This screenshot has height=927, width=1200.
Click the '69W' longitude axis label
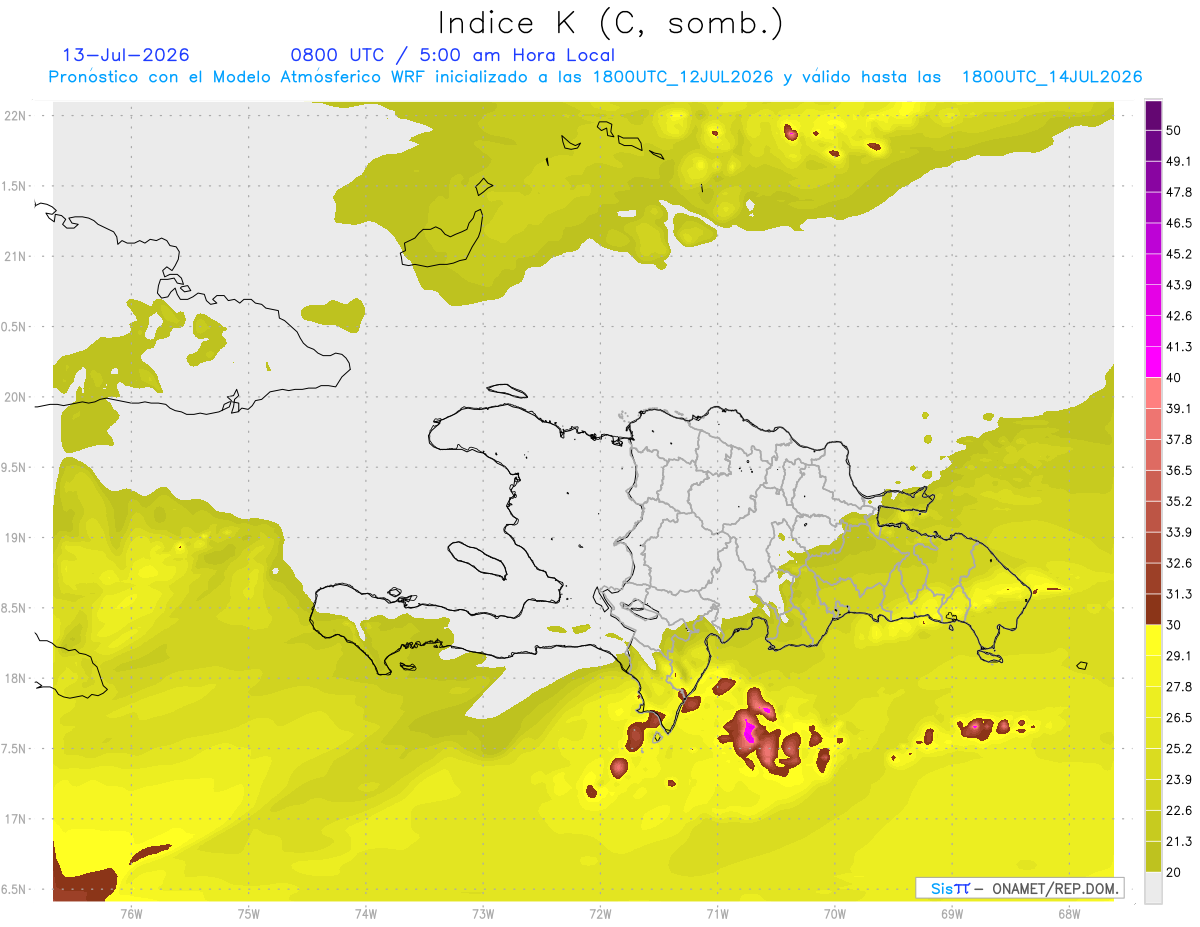click(952, 913)
